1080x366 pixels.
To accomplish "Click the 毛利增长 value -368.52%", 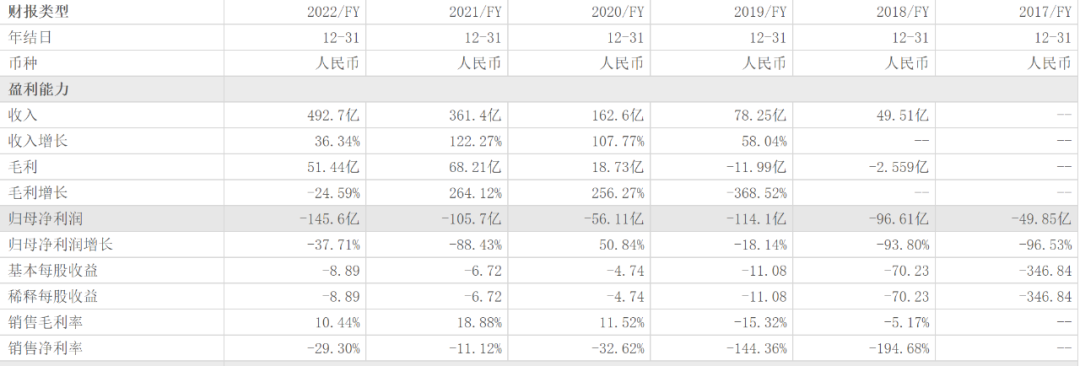I will tap(758, 193).
